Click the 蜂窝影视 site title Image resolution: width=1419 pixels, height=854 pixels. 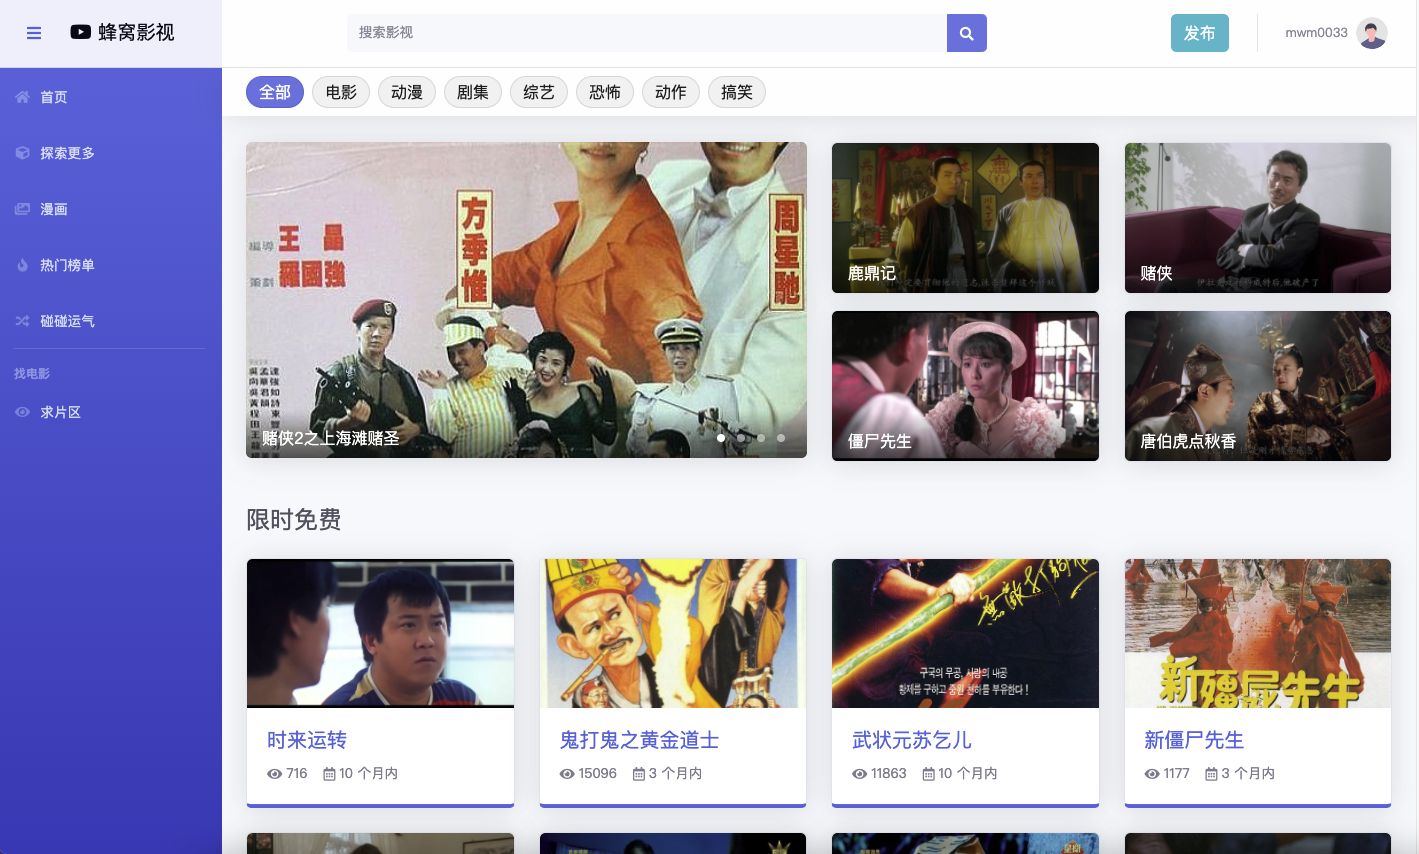pyautogui.click(x=136, y=33)
